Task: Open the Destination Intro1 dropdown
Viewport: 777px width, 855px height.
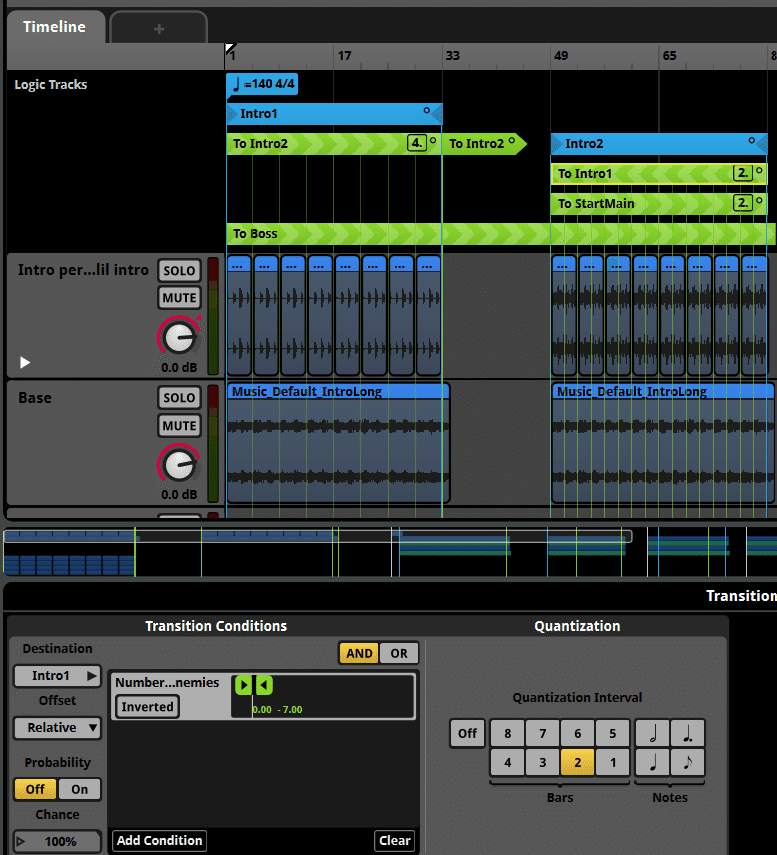Action: 58,676
